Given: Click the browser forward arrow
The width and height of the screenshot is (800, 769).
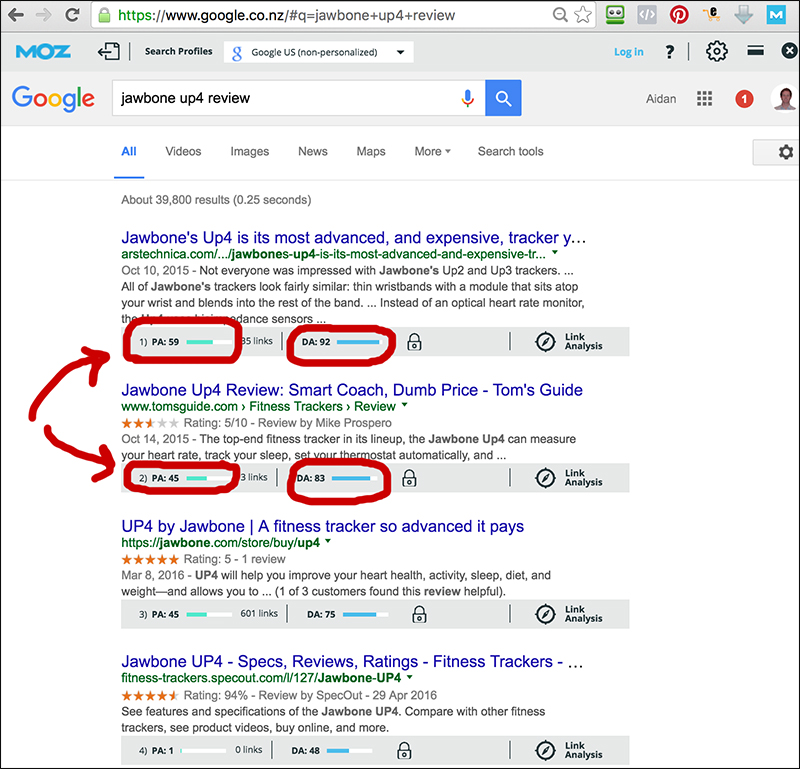Looking at the screenshot, I should click(44, 15).
